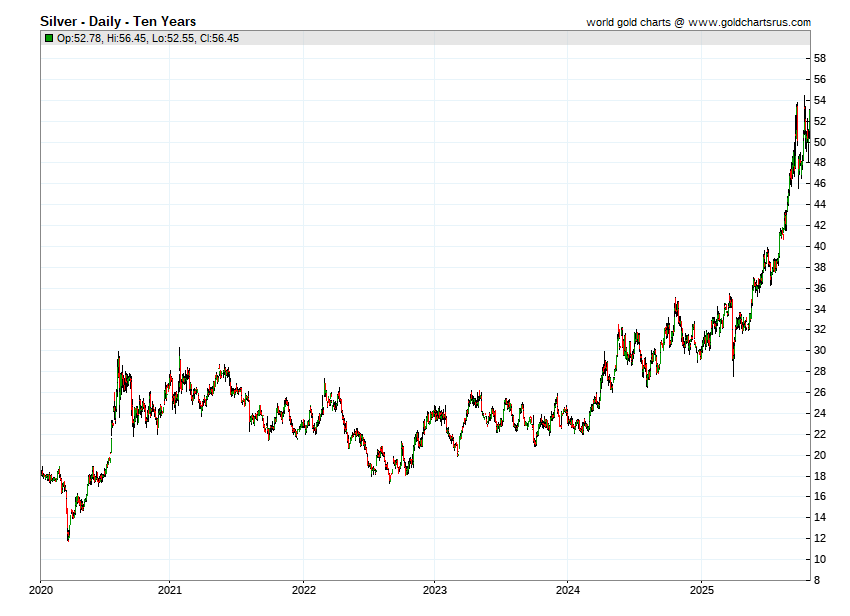This screenshot has height=616, width=850.
Task: Click the 24 price axis label
Action: pos(820,413)
